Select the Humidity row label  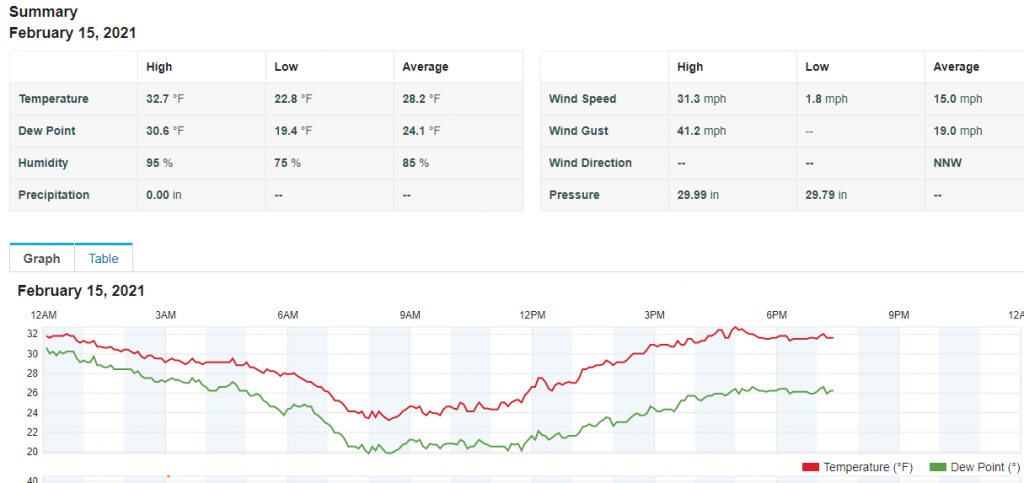point(45,163)
